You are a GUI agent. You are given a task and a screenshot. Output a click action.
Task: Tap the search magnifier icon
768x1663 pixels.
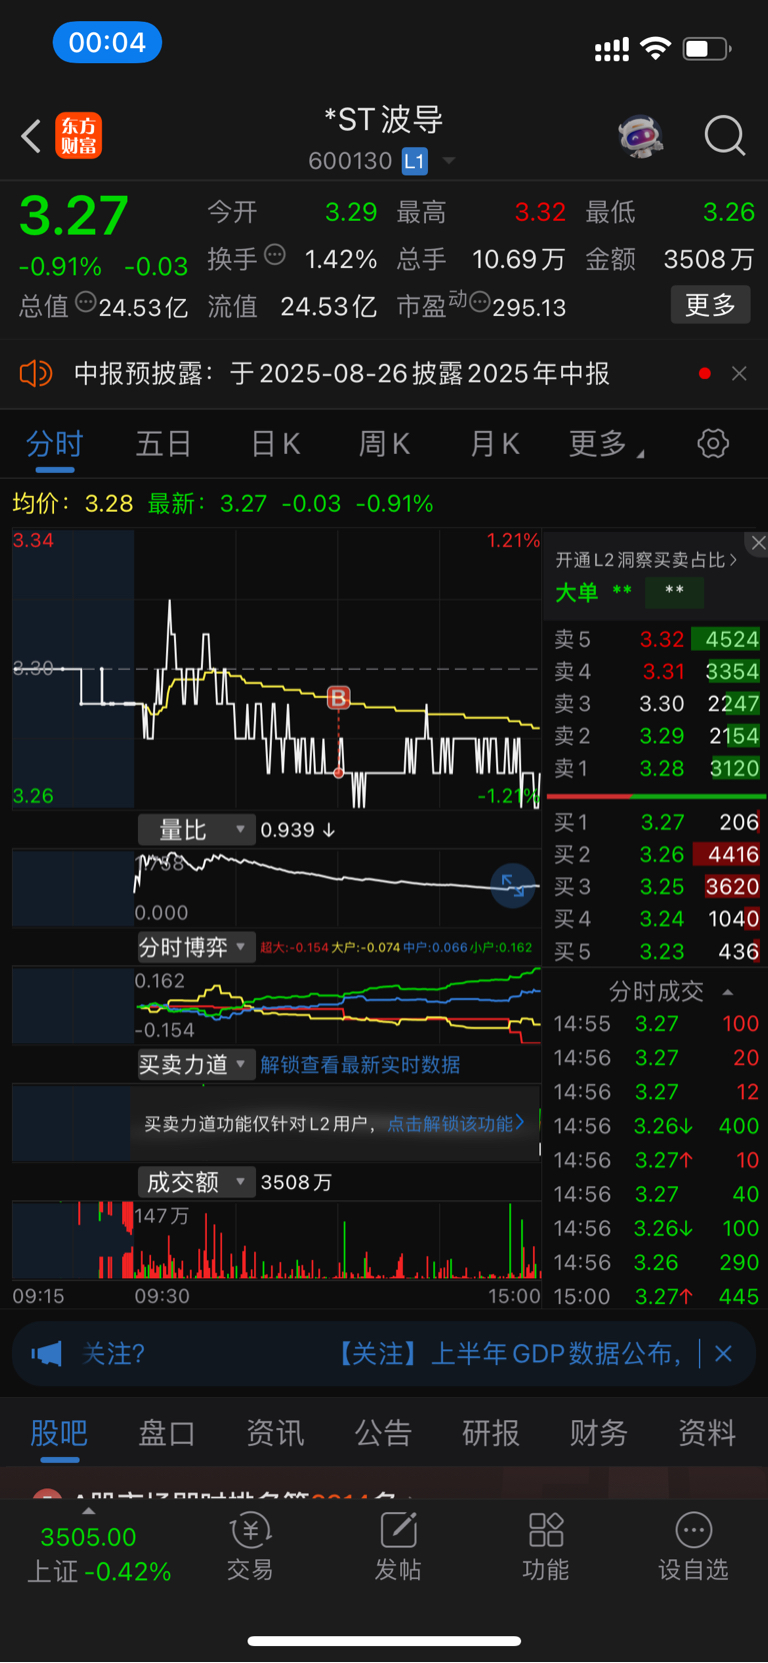725,135
